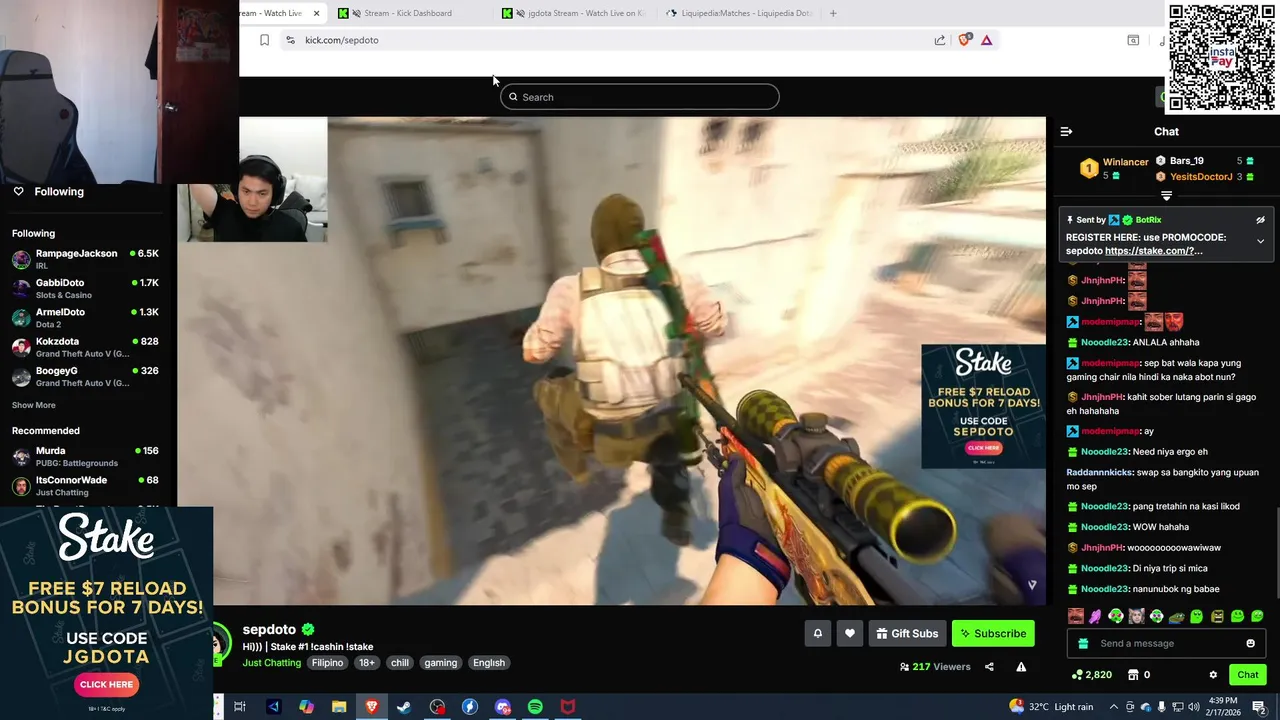The image size is (1280, 720).
Task: Close the current Kick stream tab
Action: tap(317, 13)
